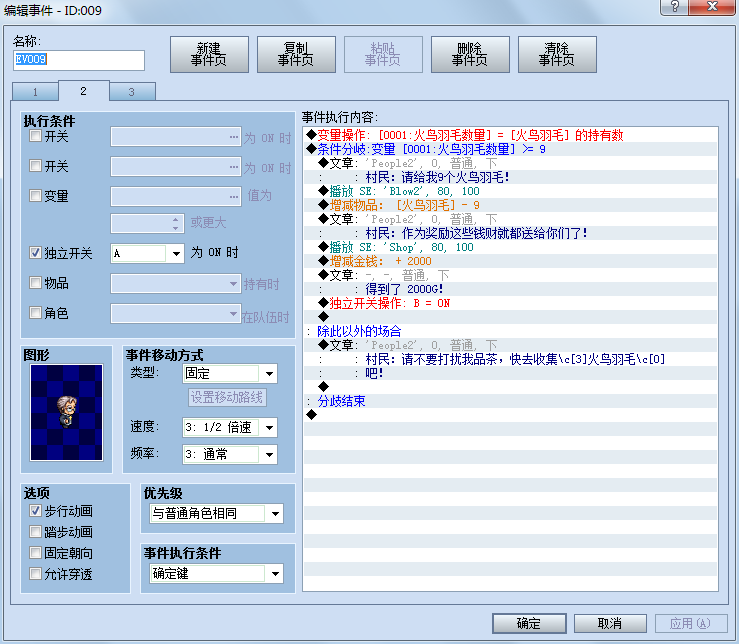This screenshot has width=739, height=644.
Task: Switch to event page tab 3
Action: [x=132, y=92]
